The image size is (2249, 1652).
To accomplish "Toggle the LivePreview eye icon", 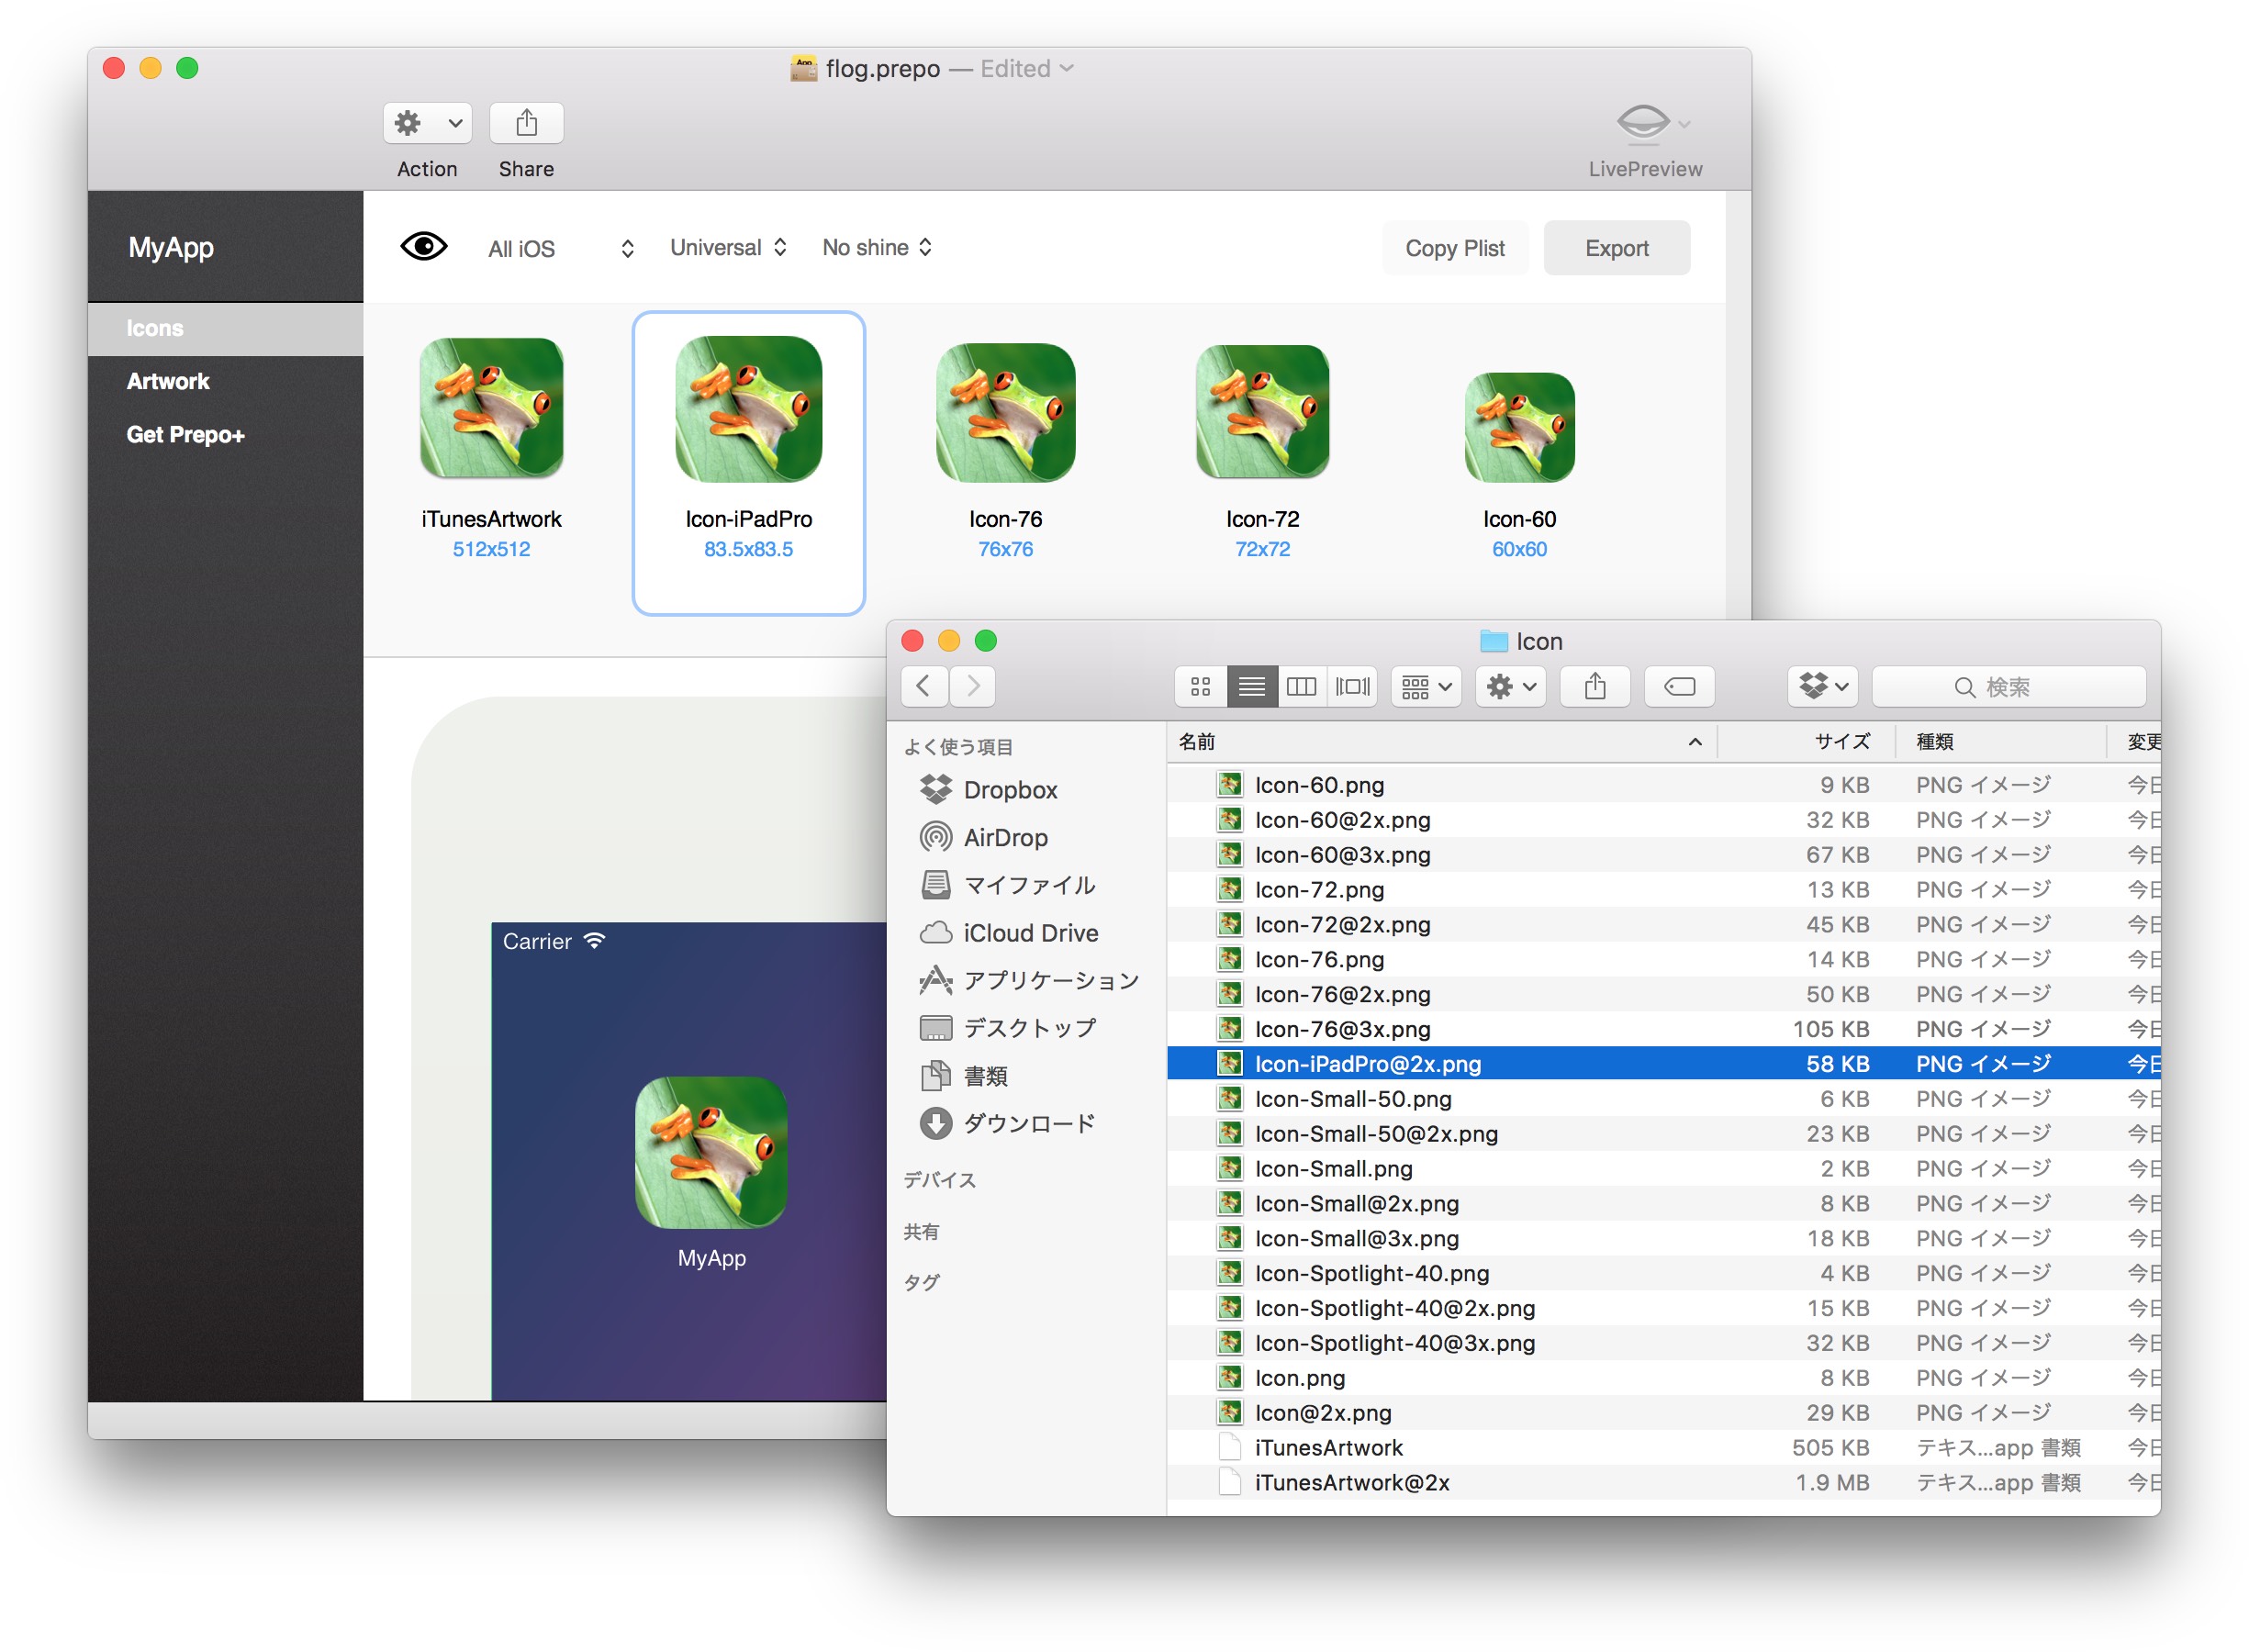I will [1642, 123].
